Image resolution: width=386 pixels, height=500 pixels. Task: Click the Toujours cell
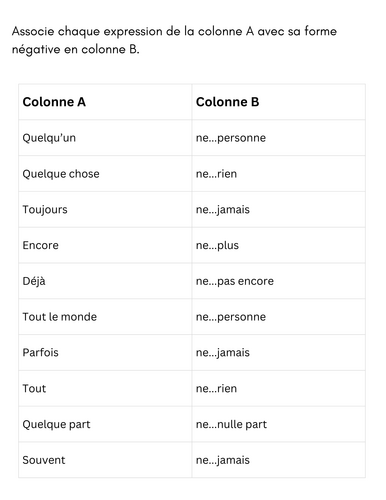(105, 210)
